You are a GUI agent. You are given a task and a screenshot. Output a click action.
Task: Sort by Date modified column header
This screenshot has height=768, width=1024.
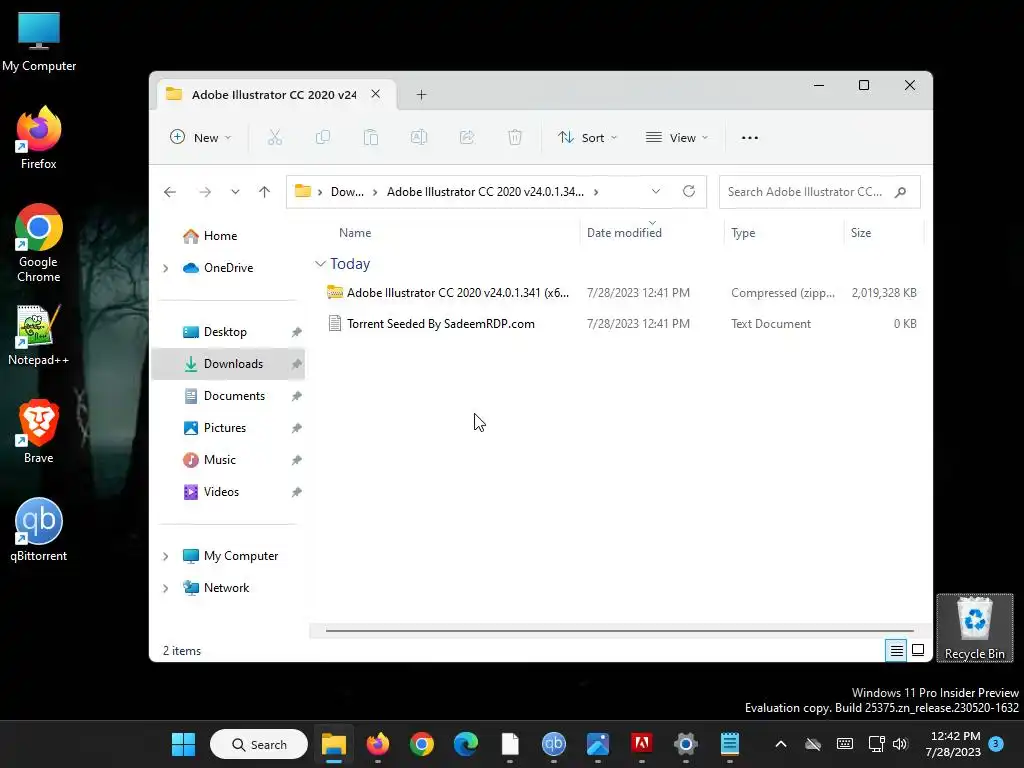[x=624, y=232]
